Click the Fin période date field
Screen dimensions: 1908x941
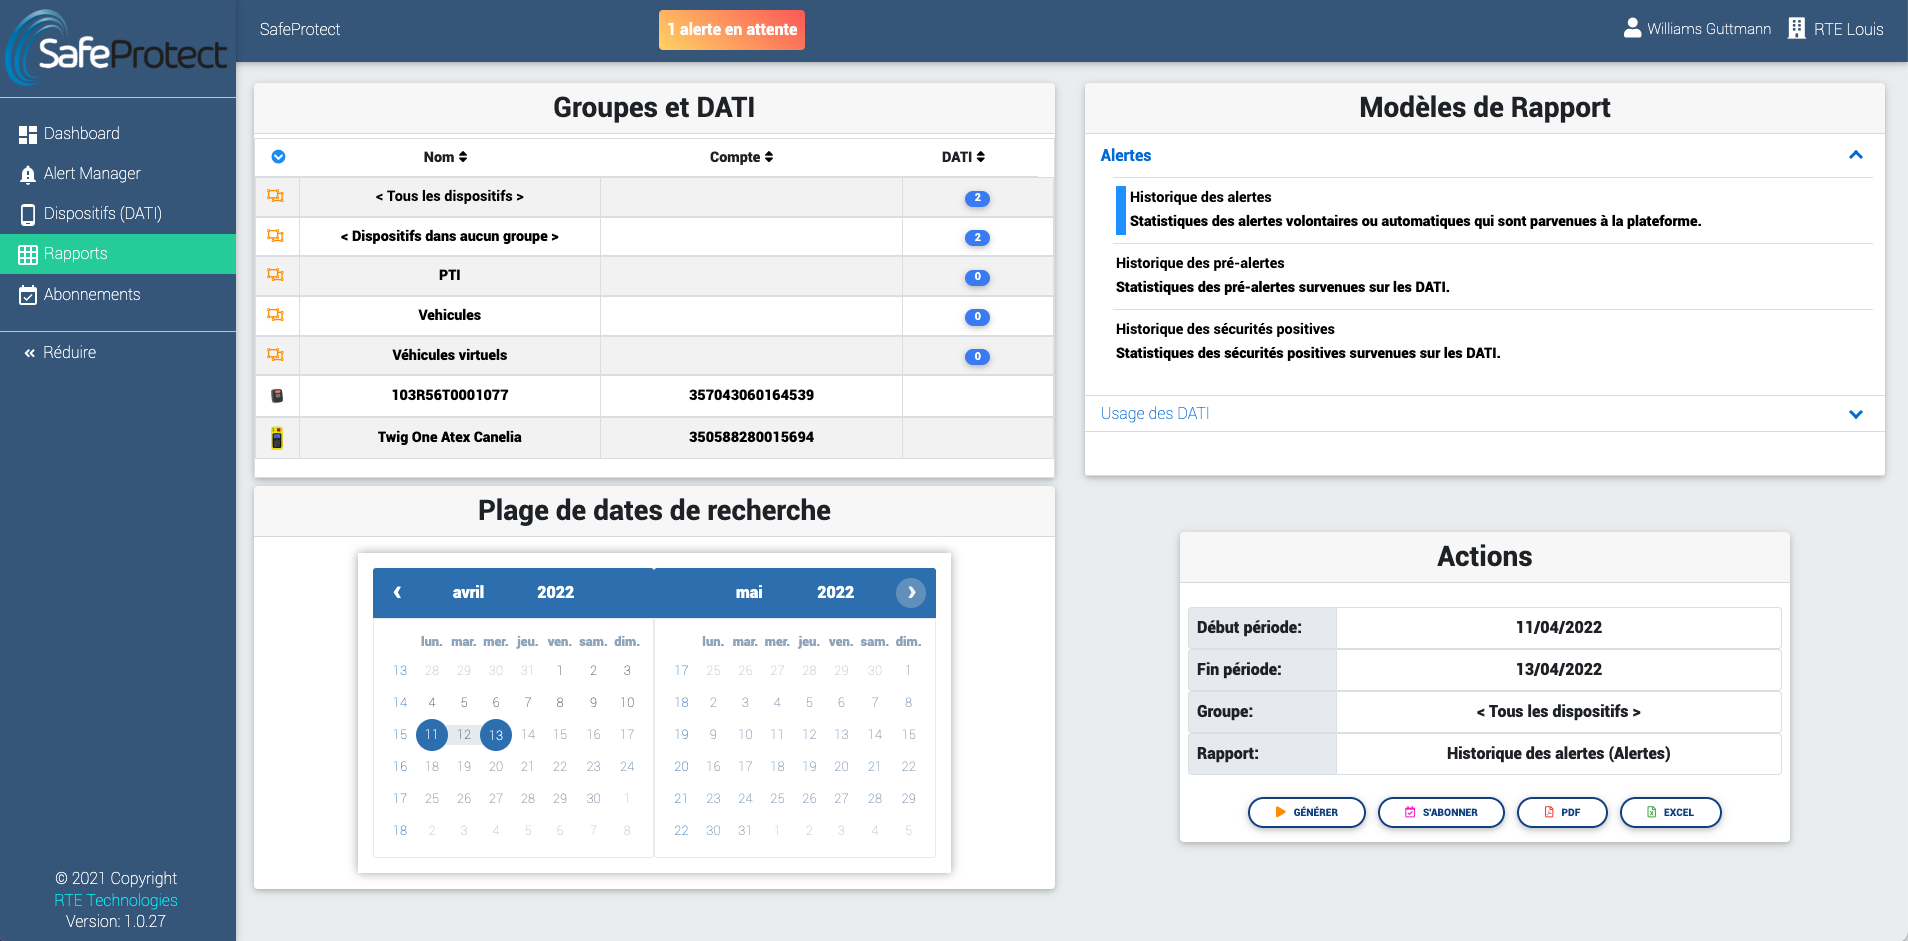coord(1558,669)
